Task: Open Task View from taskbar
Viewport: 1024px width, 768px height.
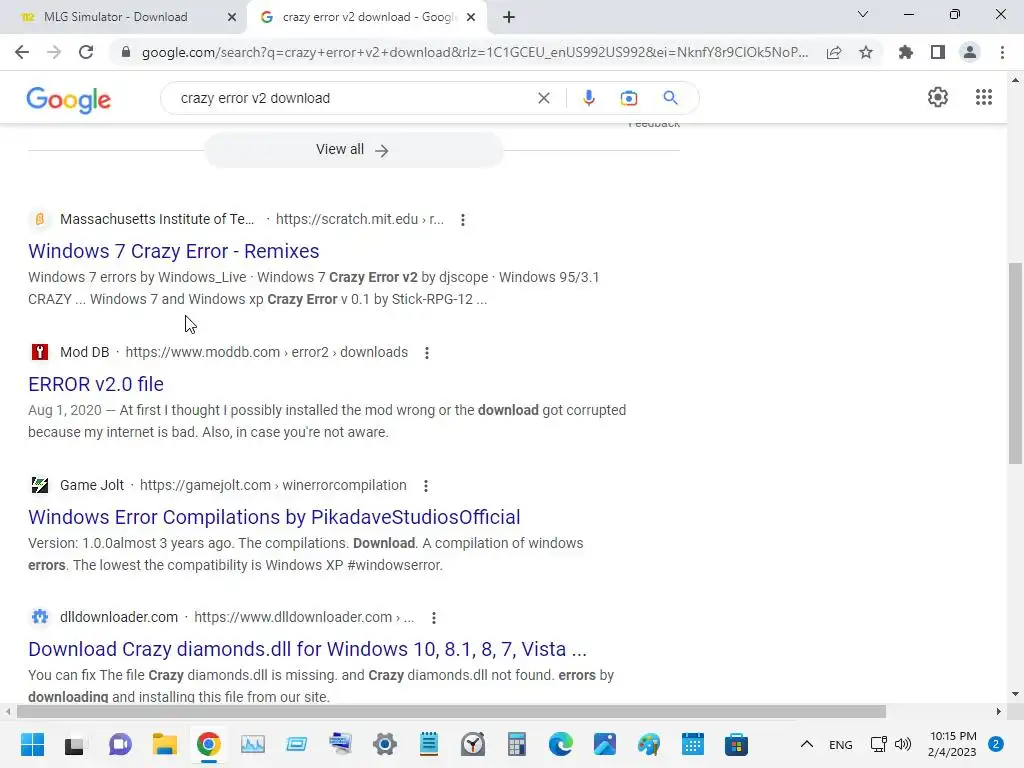Action: click(74, 744)
